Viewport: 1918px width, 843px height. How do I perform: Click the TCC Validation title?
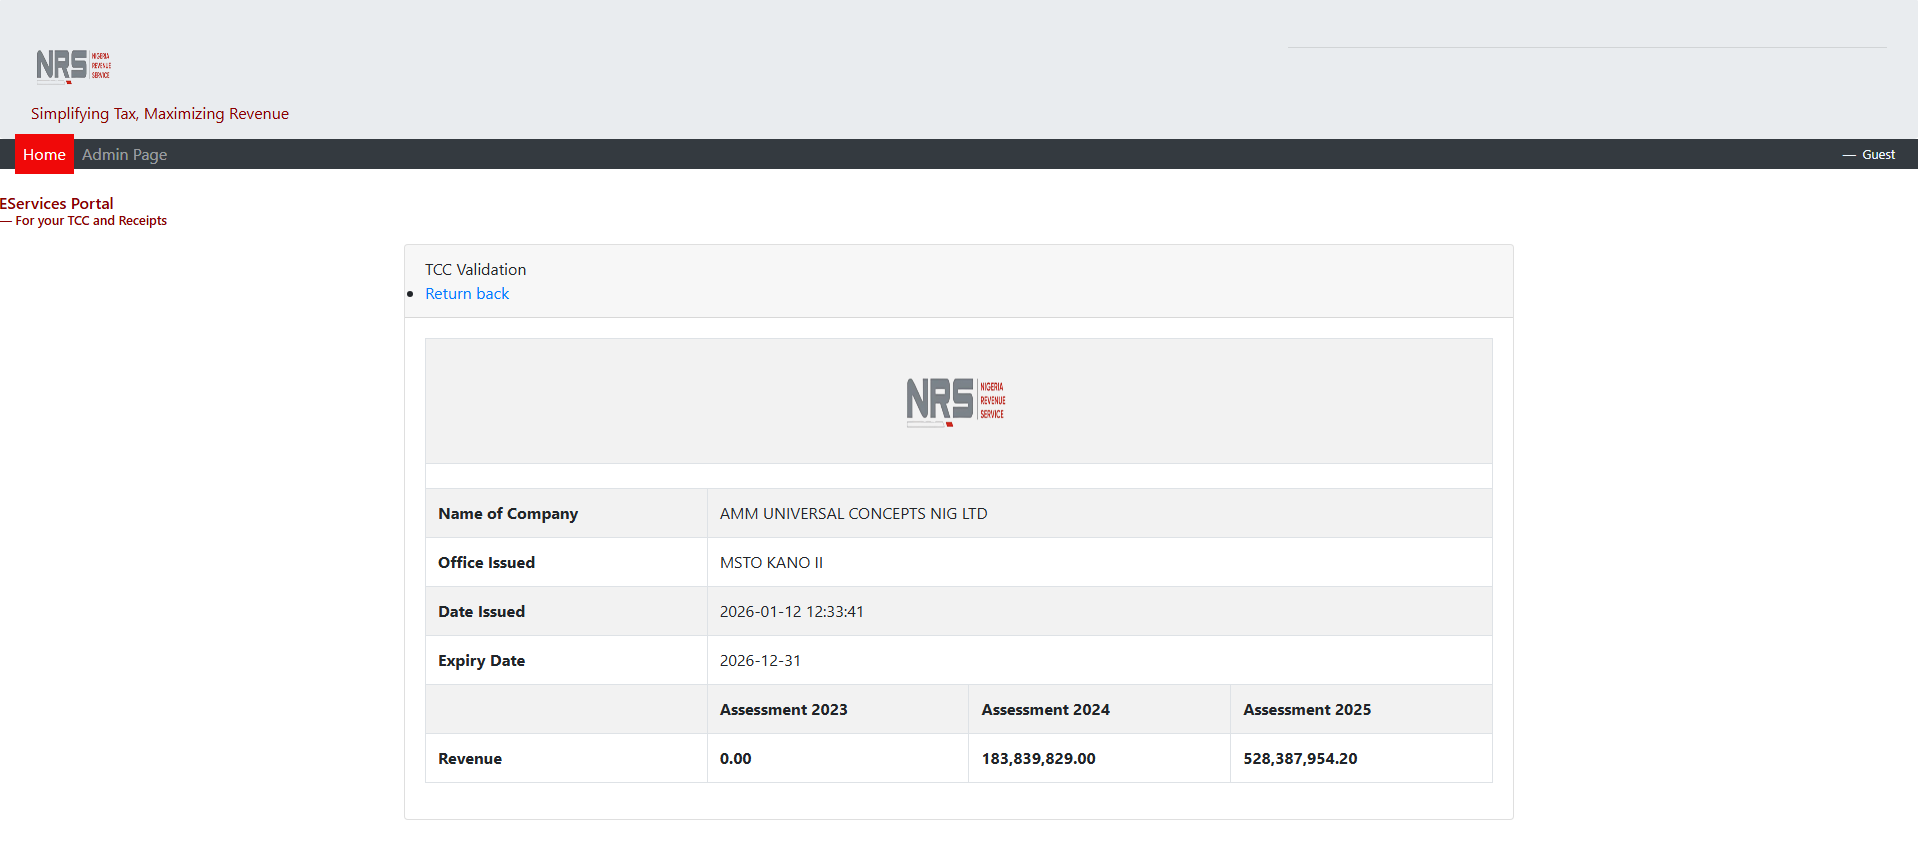[475, 270]
